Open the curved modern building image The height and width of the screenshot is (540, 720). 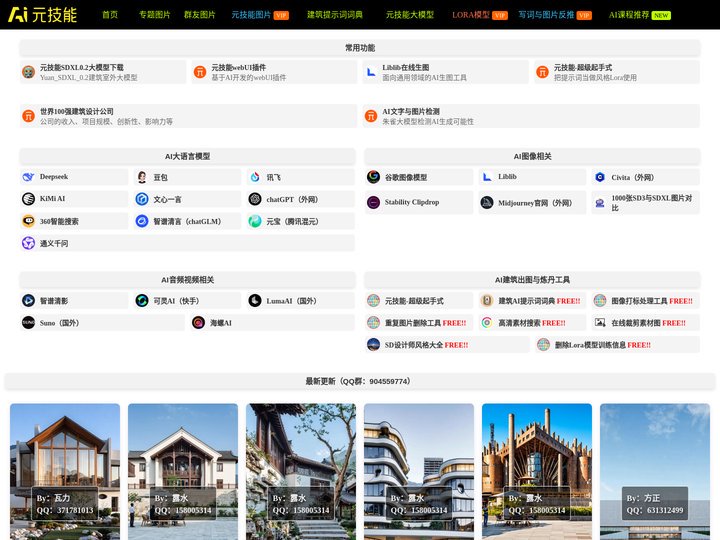pyautogui.click(x=419, y=472)
